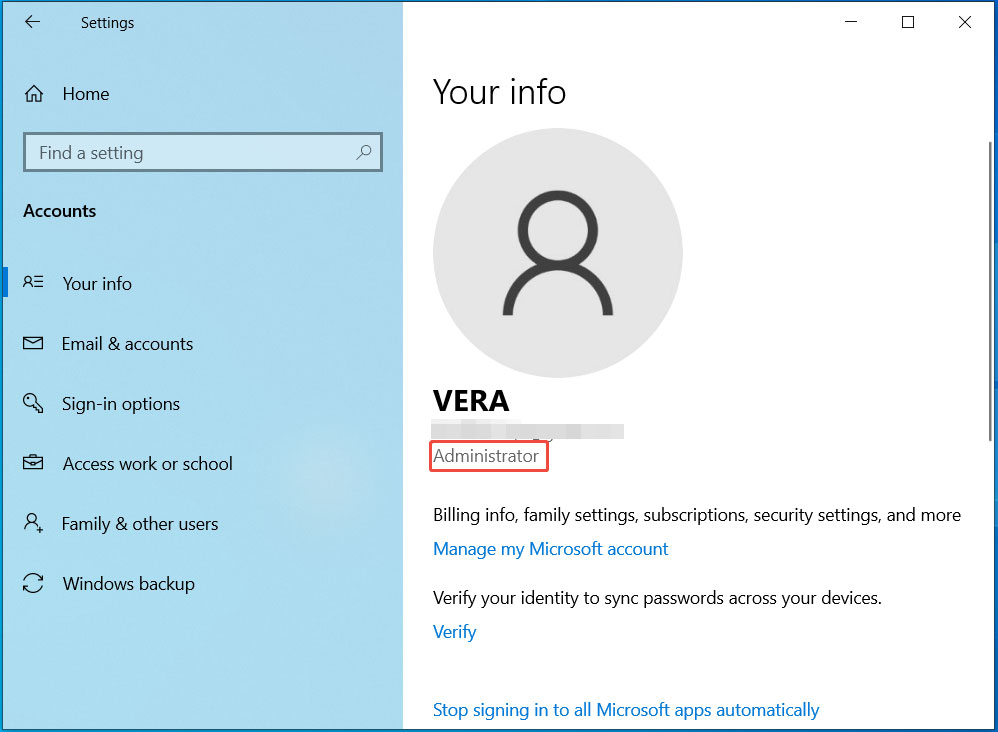998x732 pixels.
Task: Open Sign-in options via the key icon
Action: click(x=33, y=403)
